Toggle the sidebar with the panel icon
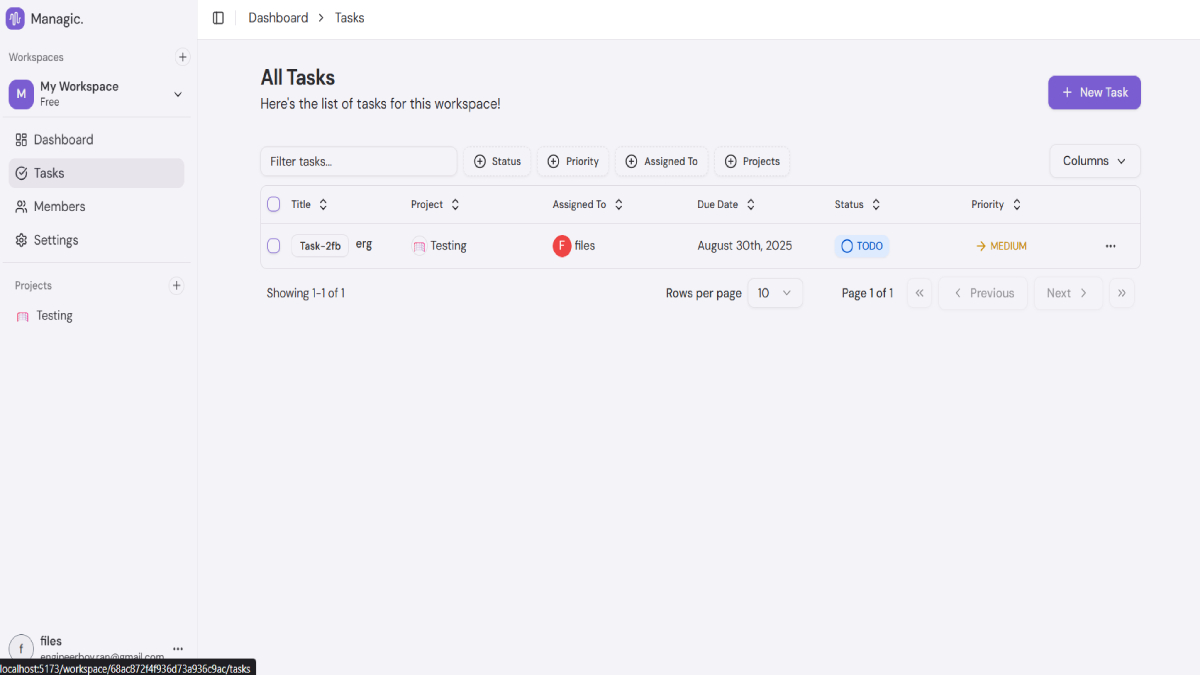Screen dimensions: 1200x675 [x=218, y=17]
